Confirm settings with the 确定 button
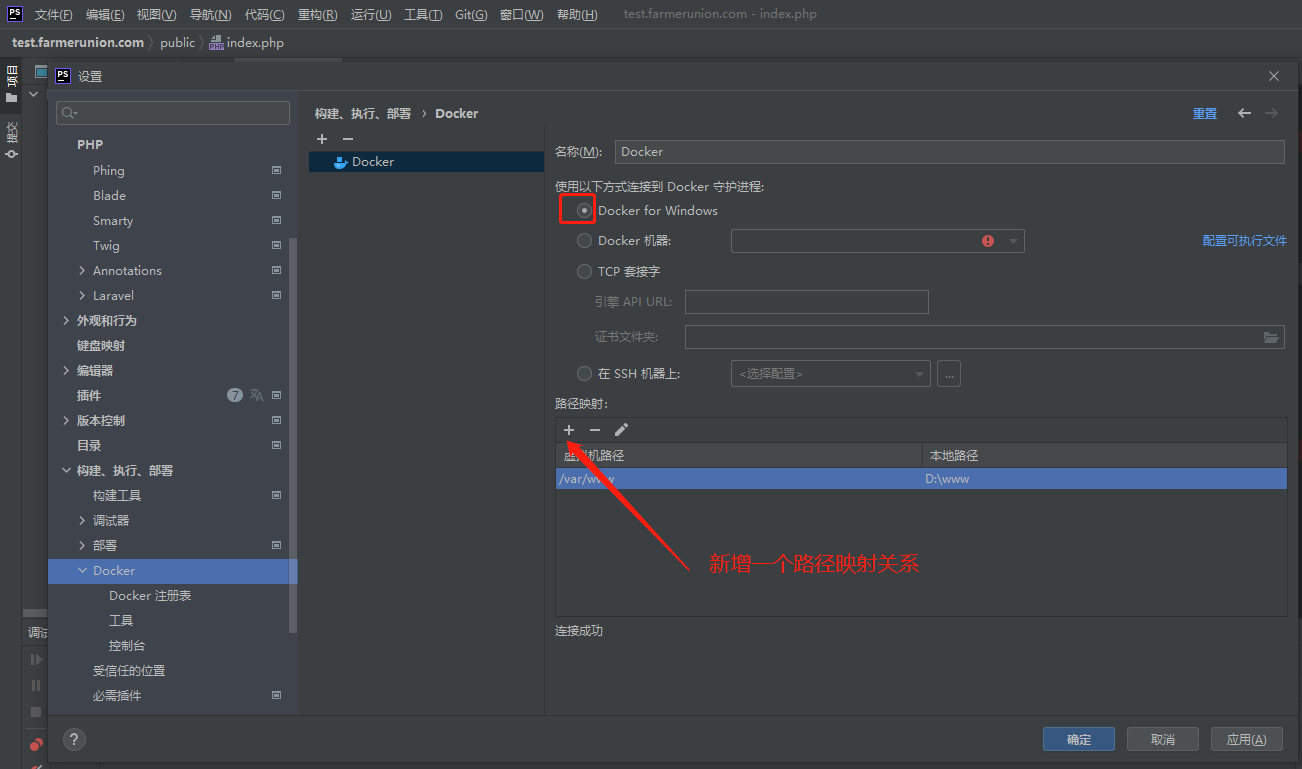1302x769 pixels. click(x=1079, y=740)
